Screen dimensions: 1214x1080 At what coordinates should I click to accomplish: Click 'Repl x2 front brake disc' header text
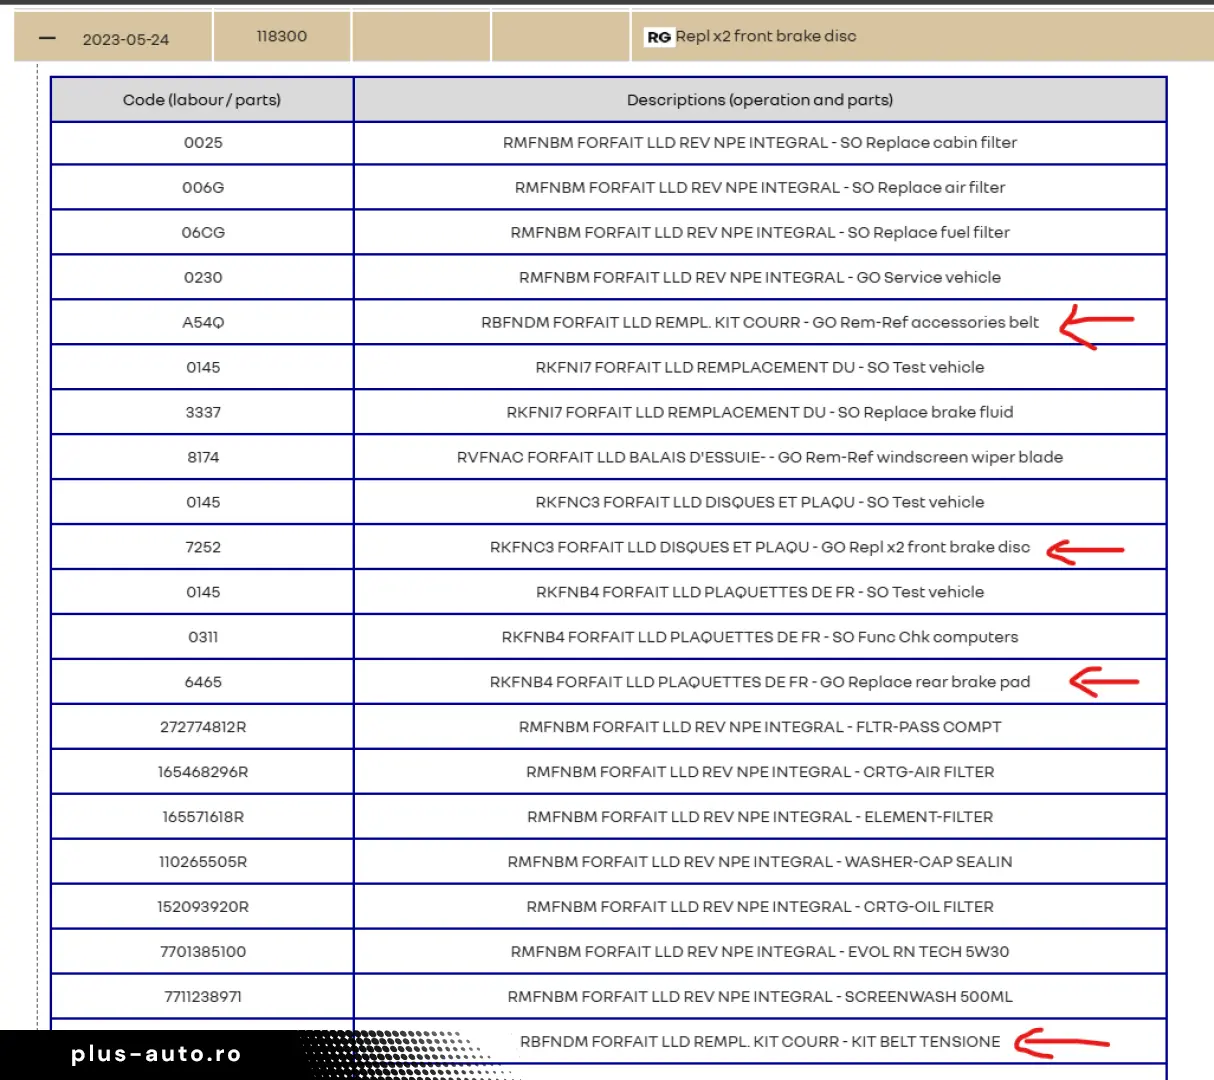tap(765, 36)
